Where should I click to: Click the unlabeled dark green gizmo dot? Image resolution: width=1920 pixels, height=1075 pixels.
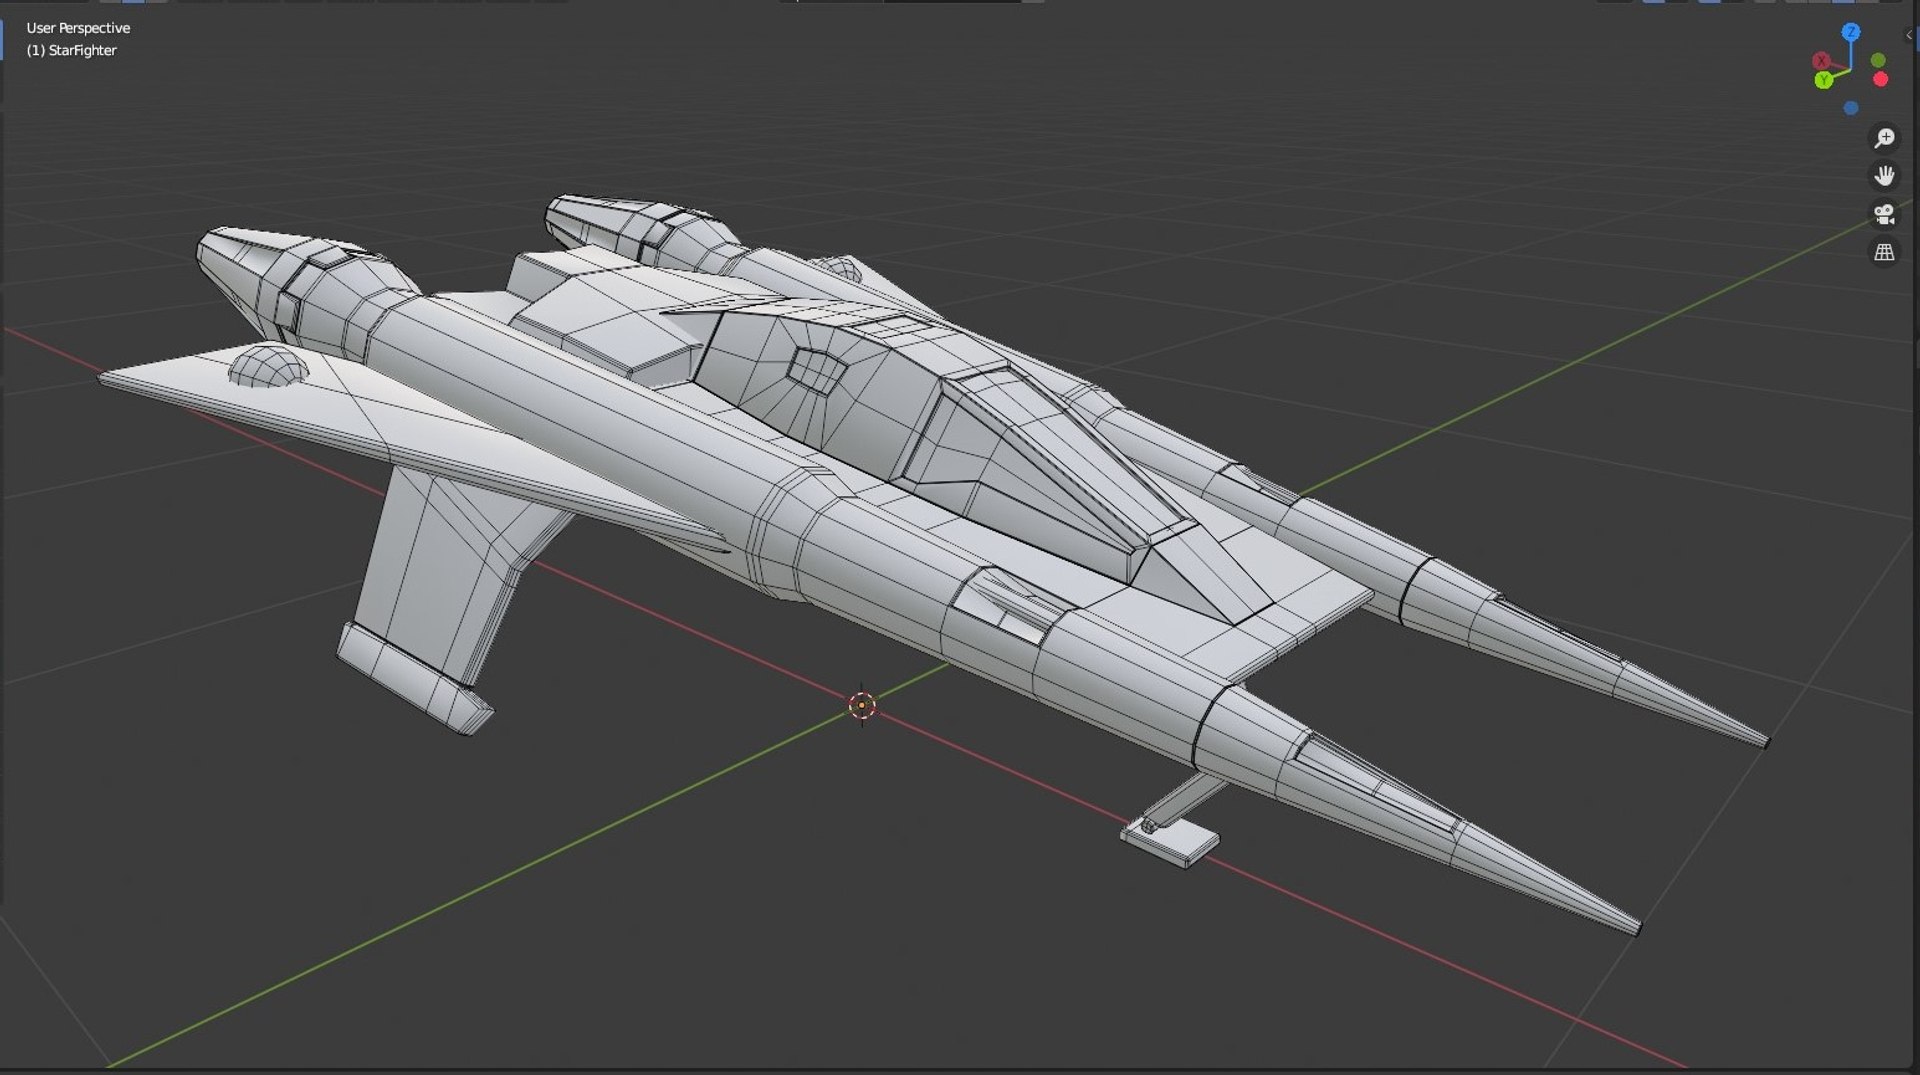(1878, 60)
